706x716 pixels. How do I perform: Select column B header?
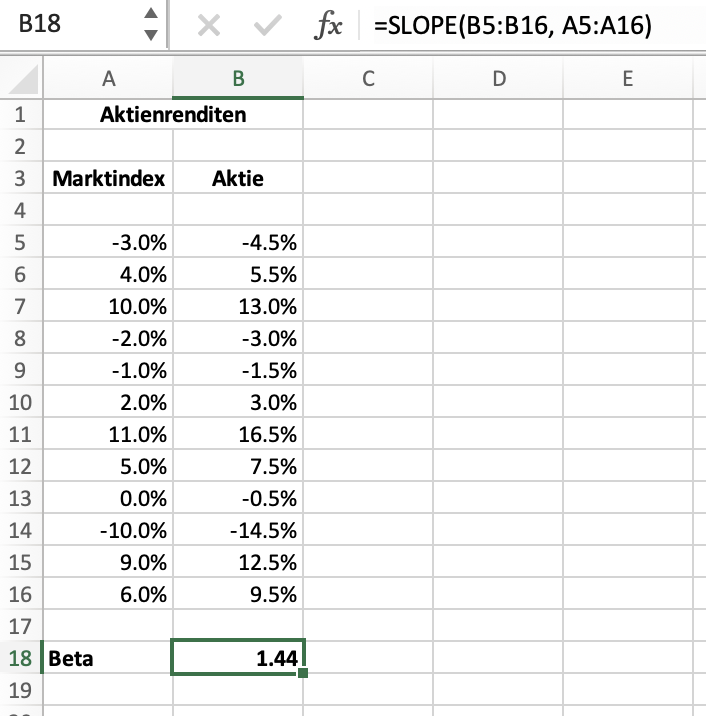click(238, 79)
